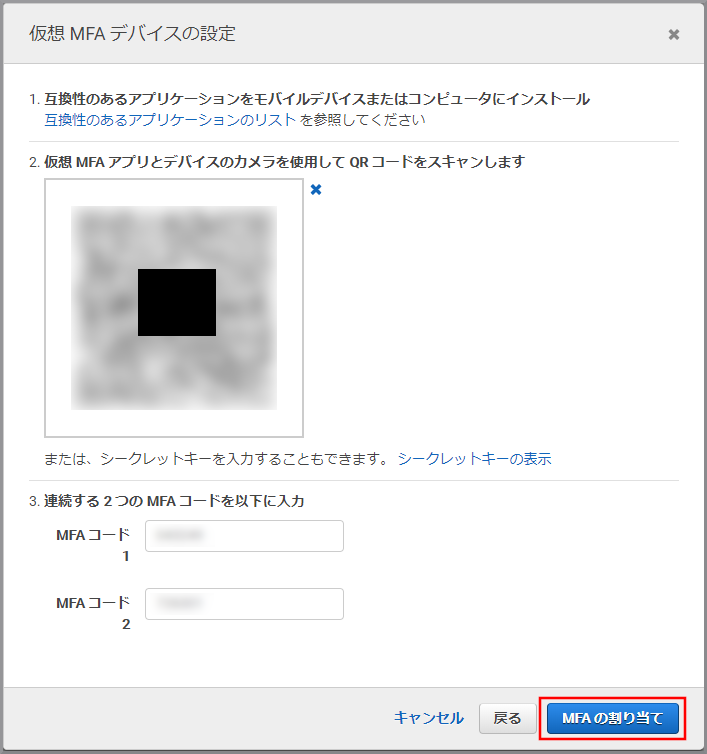Image resolution: width=707 pixels, height=754 pixels.
Task: Click the 戻る button
Action: [507, 718]
